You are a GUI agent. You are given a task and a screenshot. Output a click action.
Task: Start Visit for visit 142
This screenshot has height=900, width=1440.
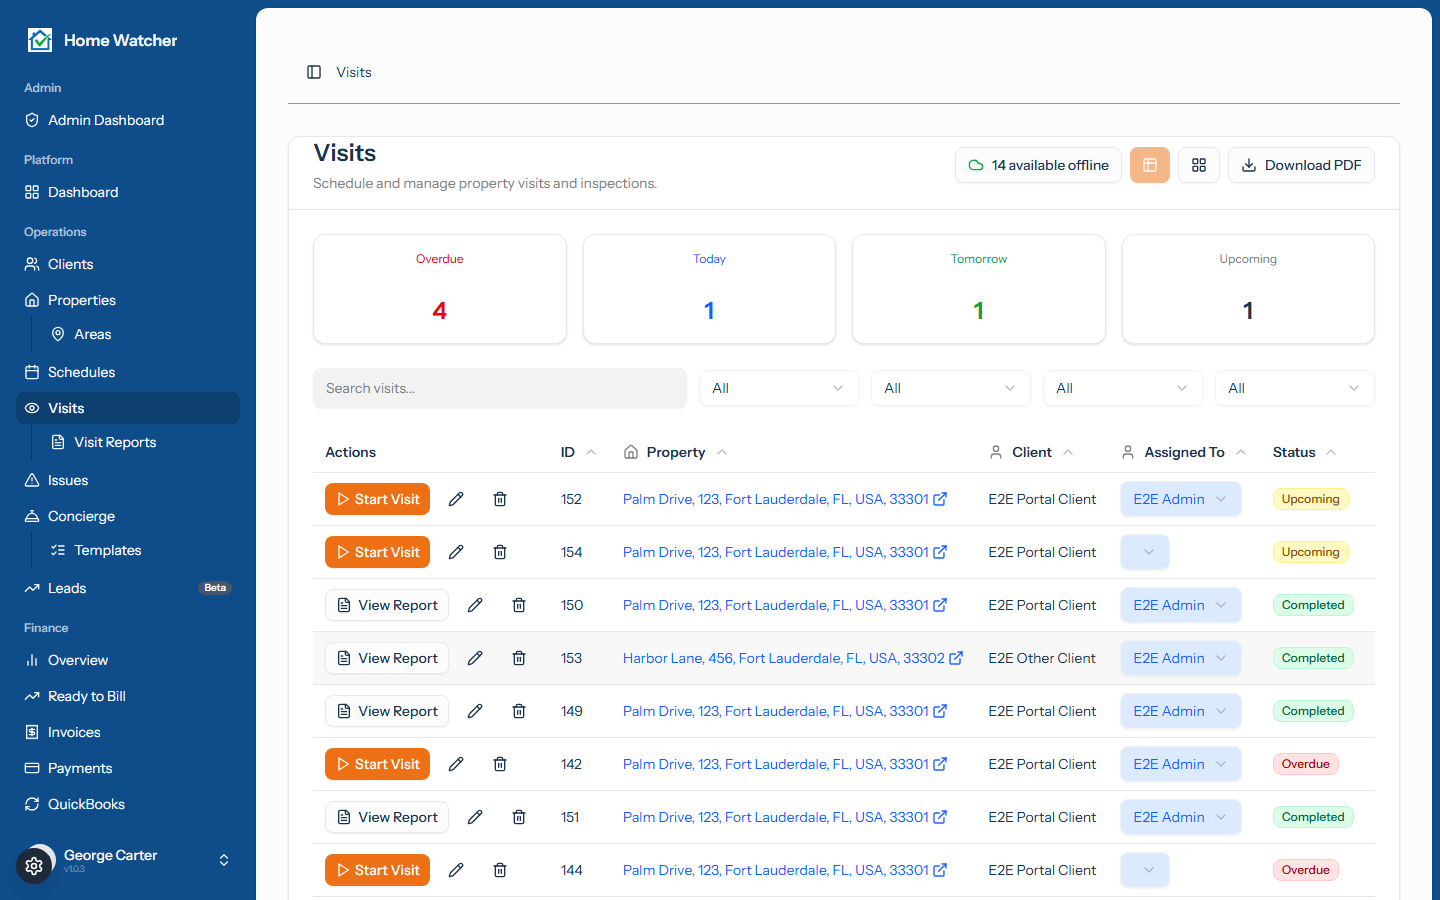click(377, 764)
